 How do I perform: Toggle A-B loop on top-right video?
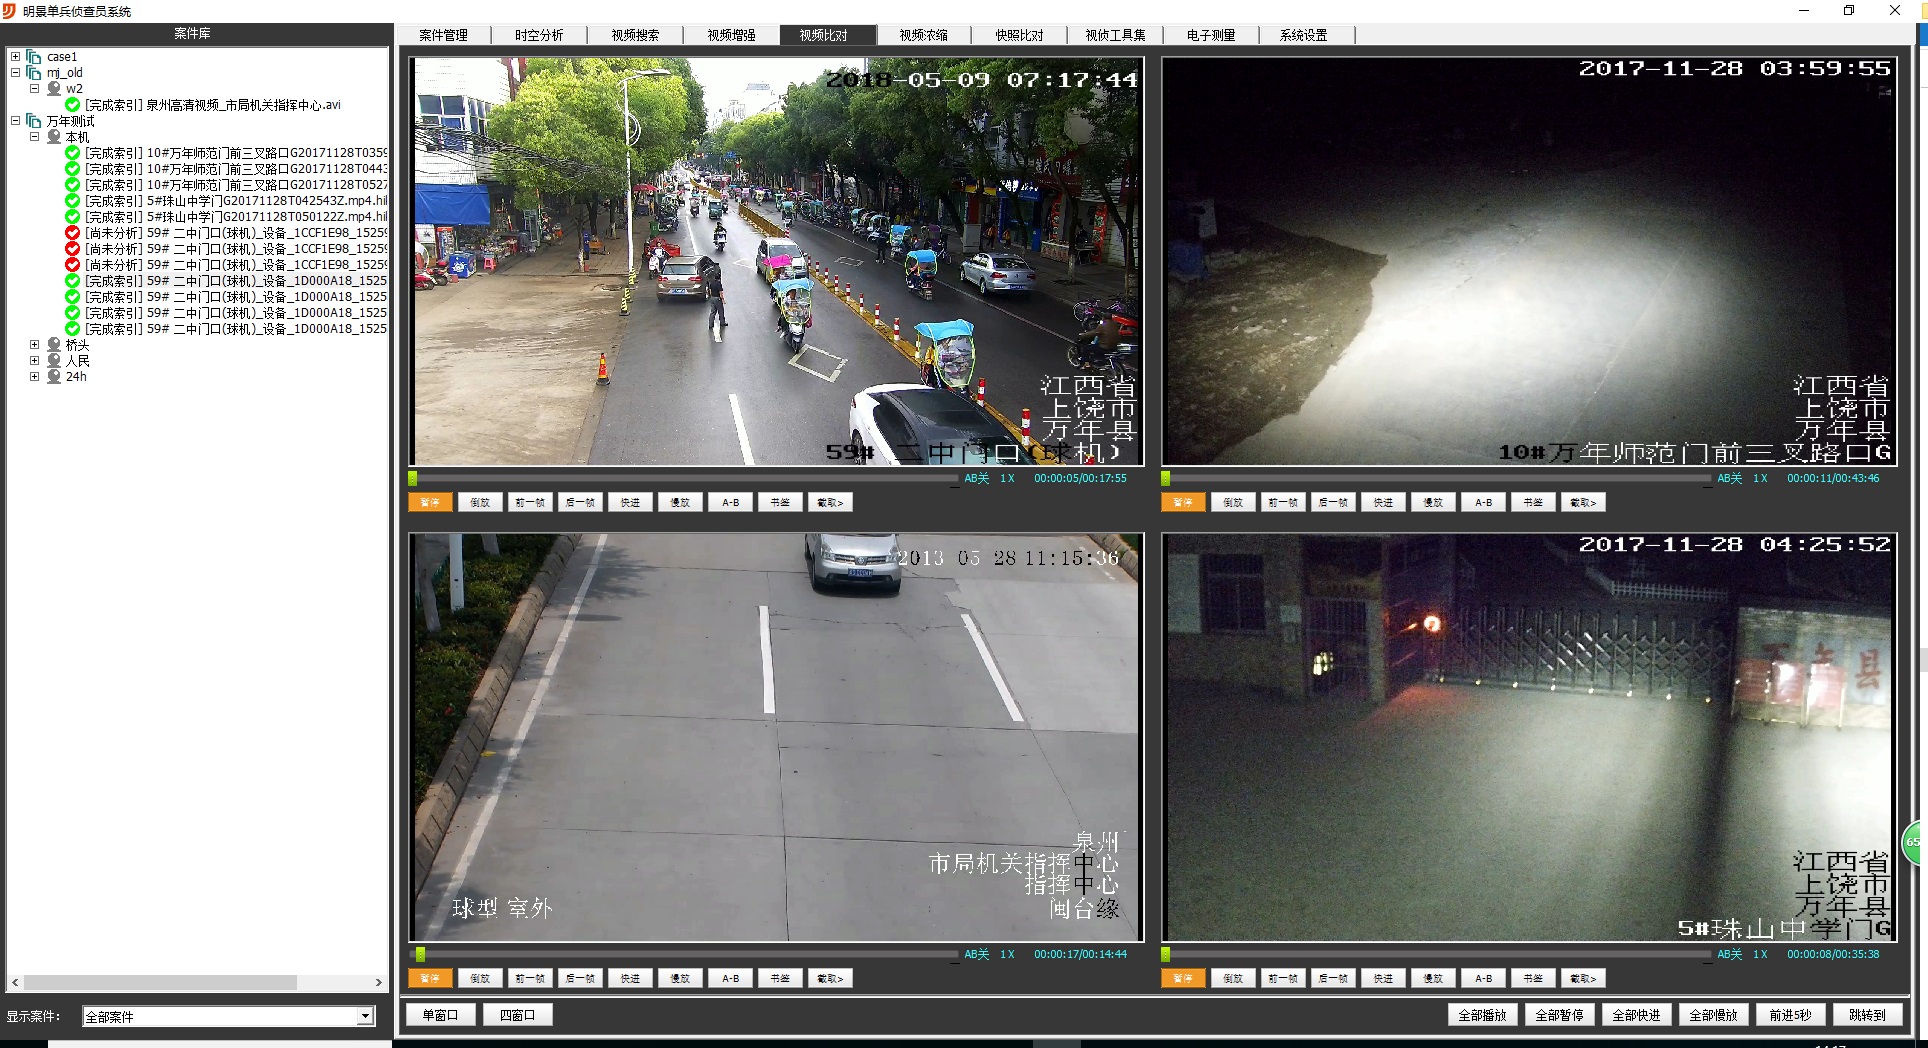[x=1483, y=502]
